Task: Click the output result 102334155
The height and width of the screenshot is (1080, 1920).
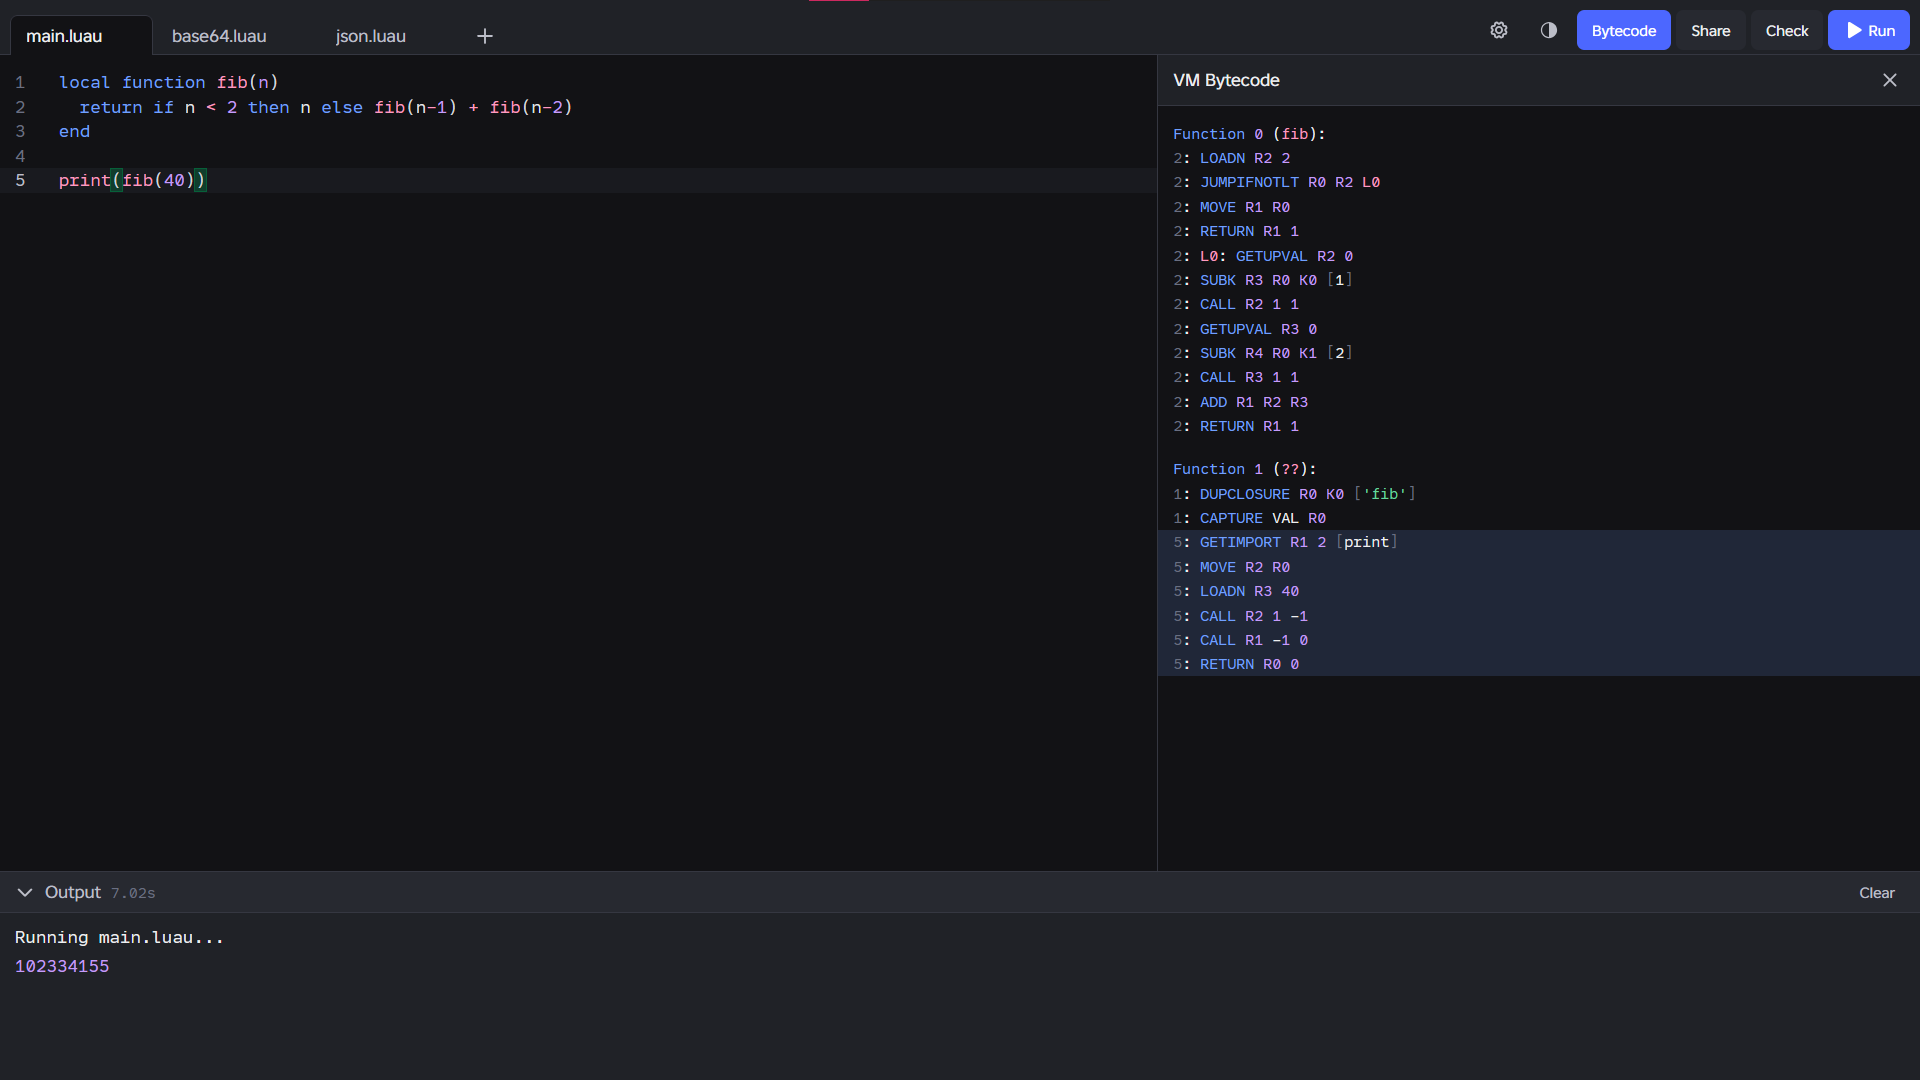Action: point(62,966)
